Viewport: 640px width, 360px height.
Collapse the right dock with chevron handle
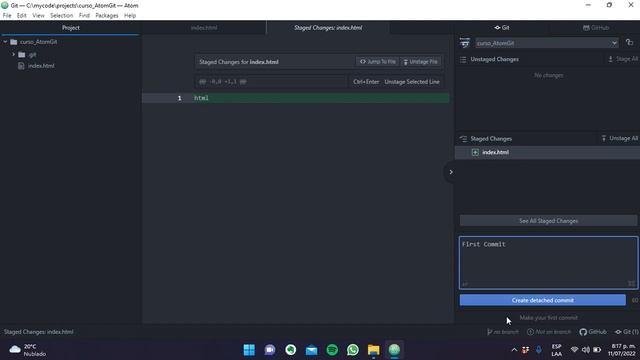point(451,172)
